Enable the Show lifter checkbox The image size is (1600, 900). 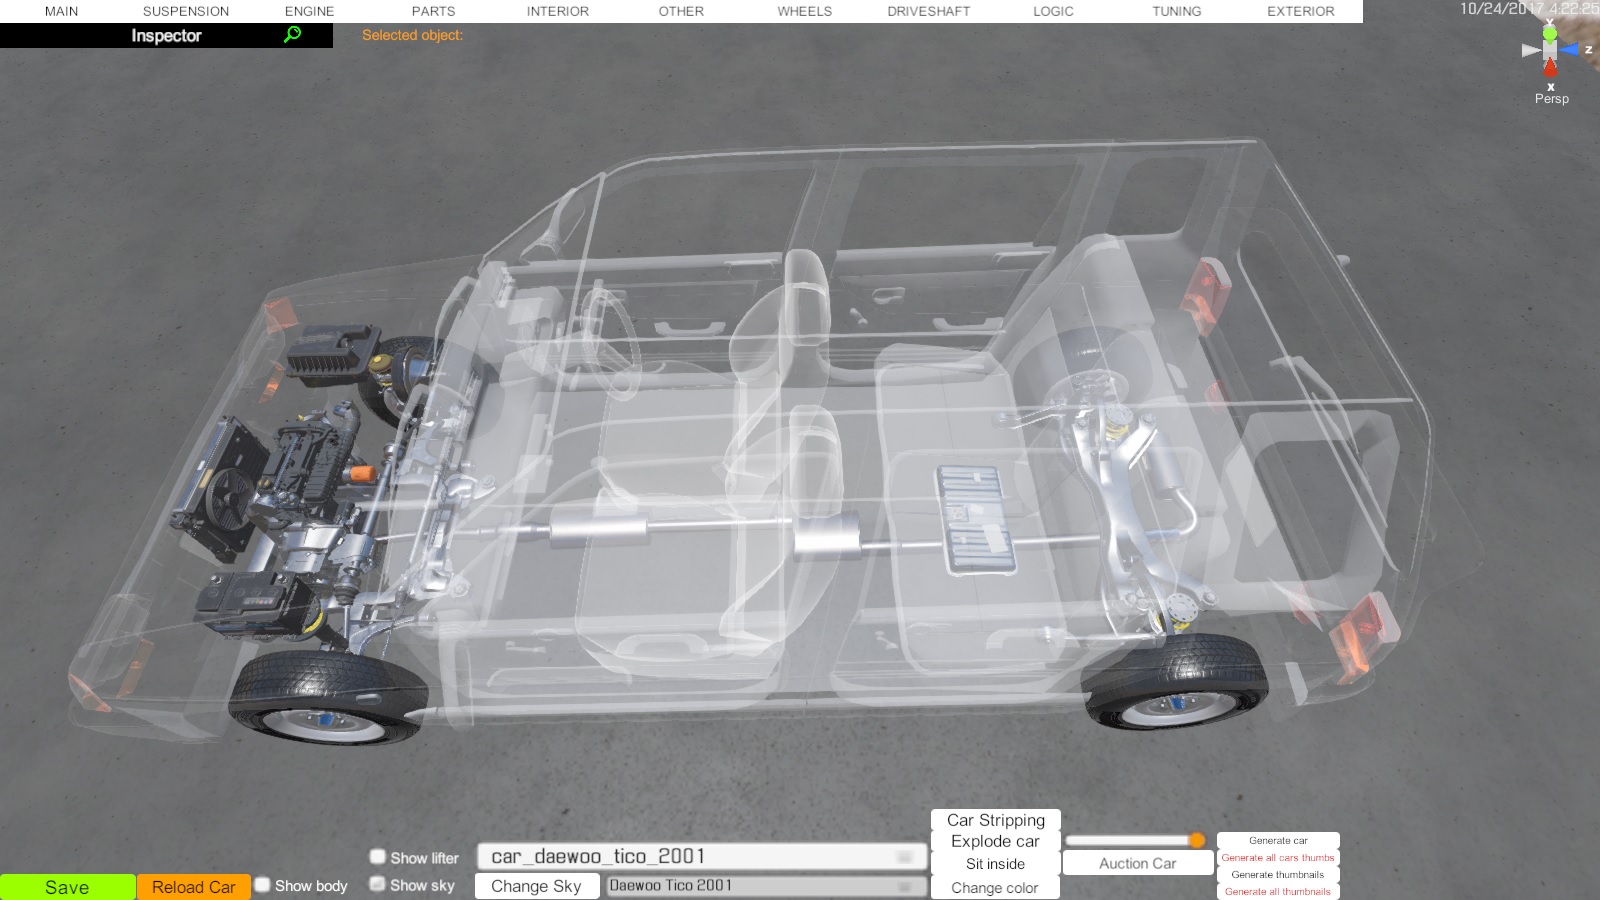(x=378, y=857)
